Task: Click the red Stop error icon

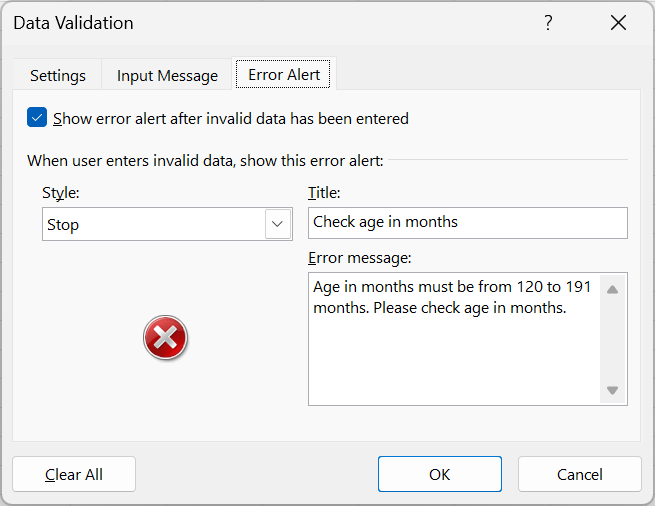Action: pos(165,338)
